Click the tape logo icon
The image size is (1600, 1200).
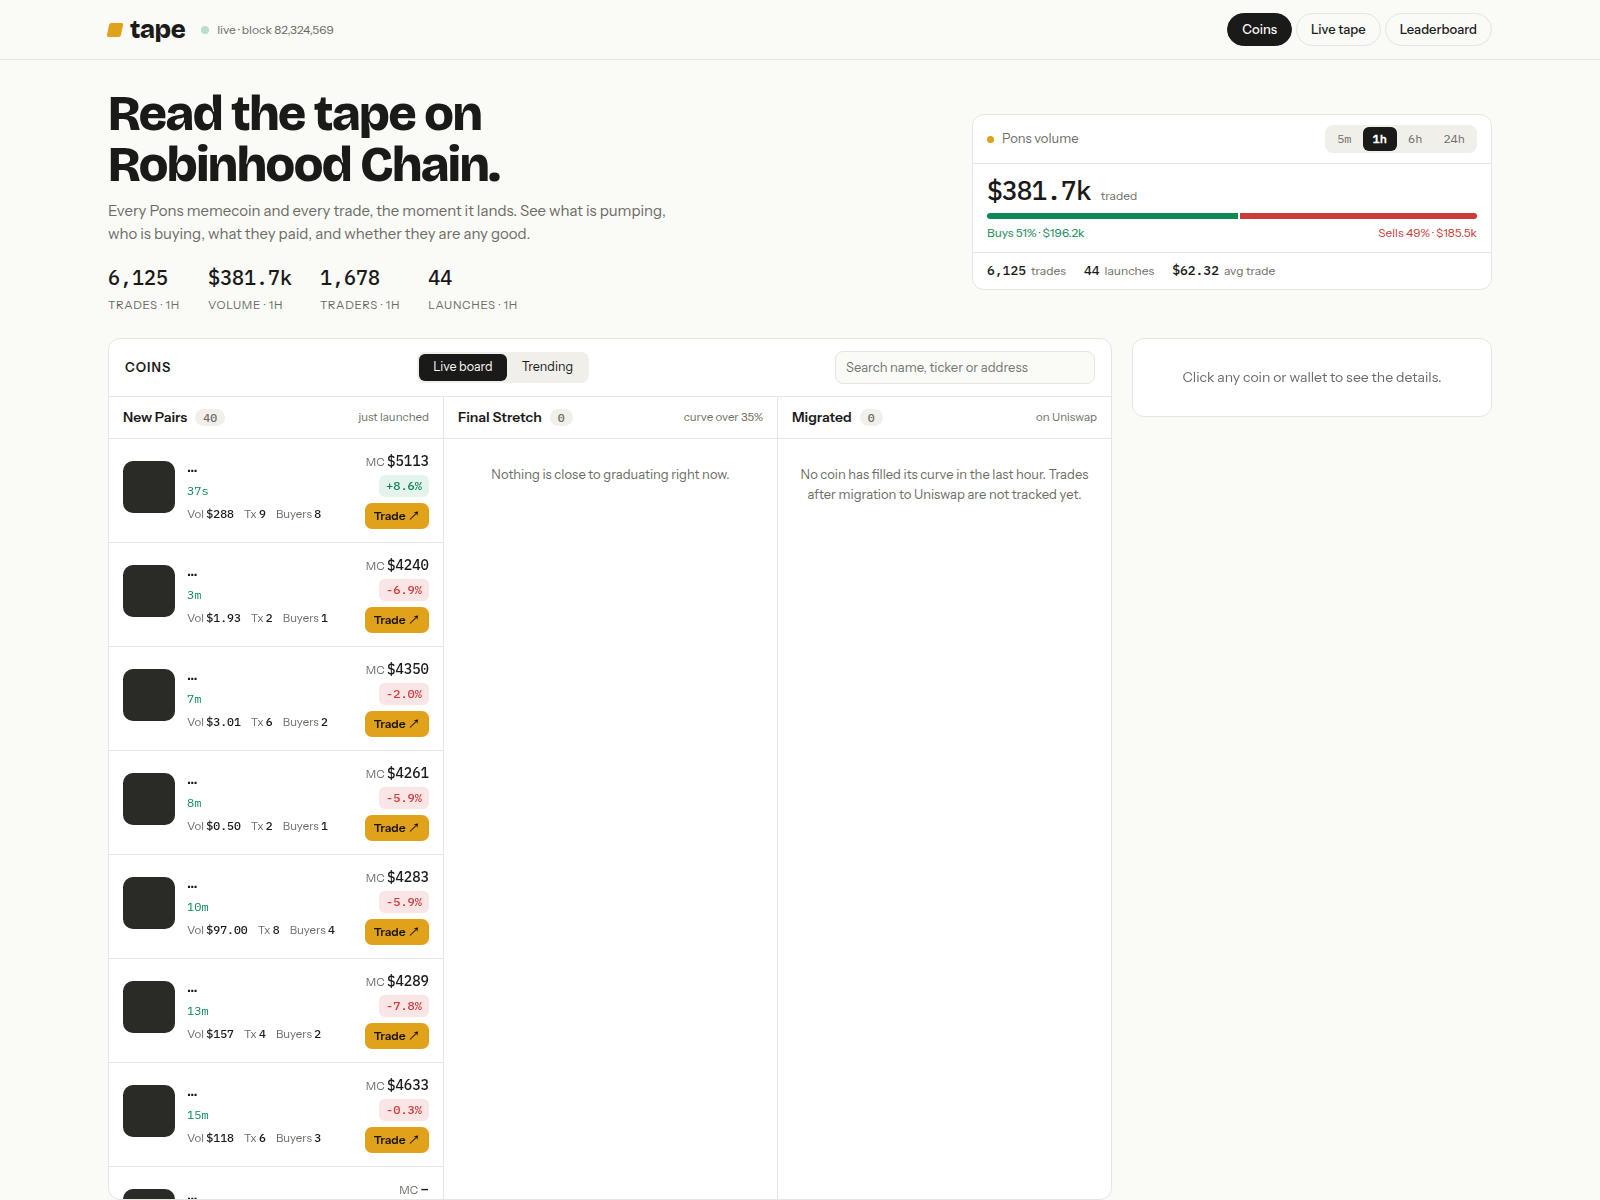tap(115, 30)
